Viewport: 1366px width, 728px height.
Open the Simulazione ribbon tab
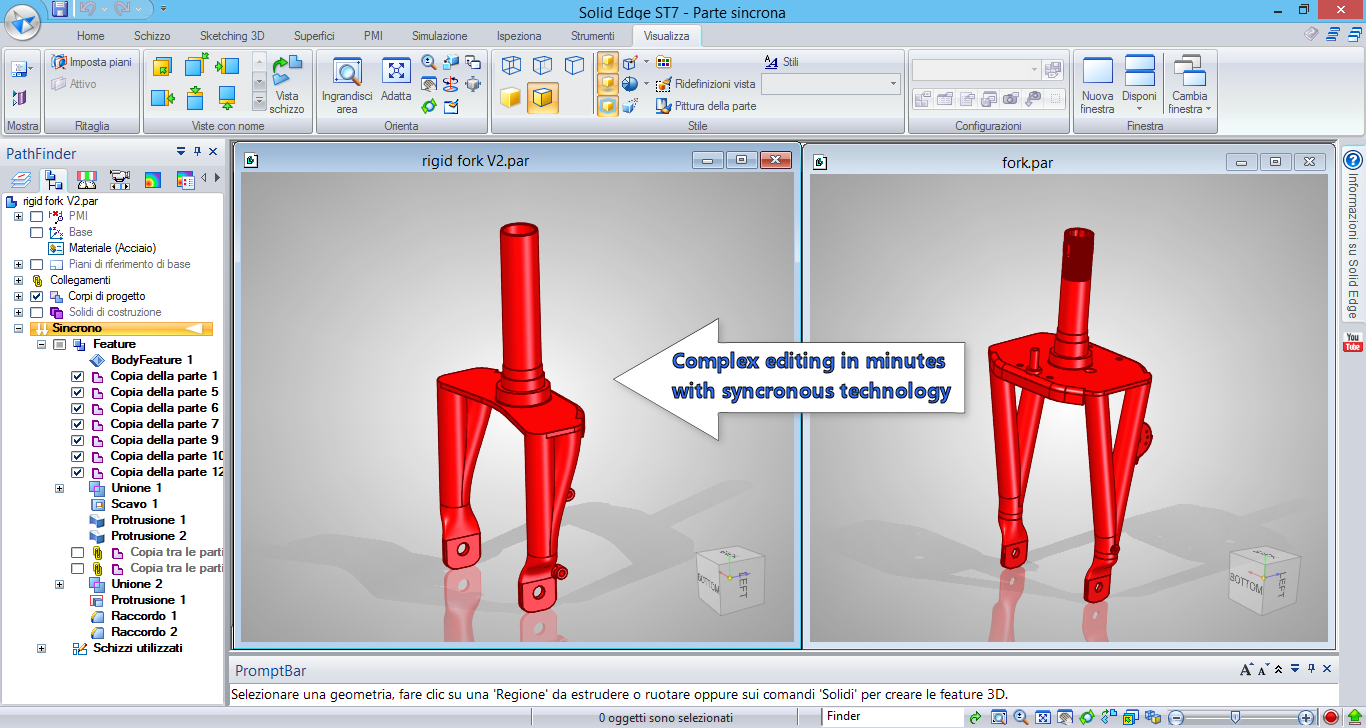click(x=440, y=36)
